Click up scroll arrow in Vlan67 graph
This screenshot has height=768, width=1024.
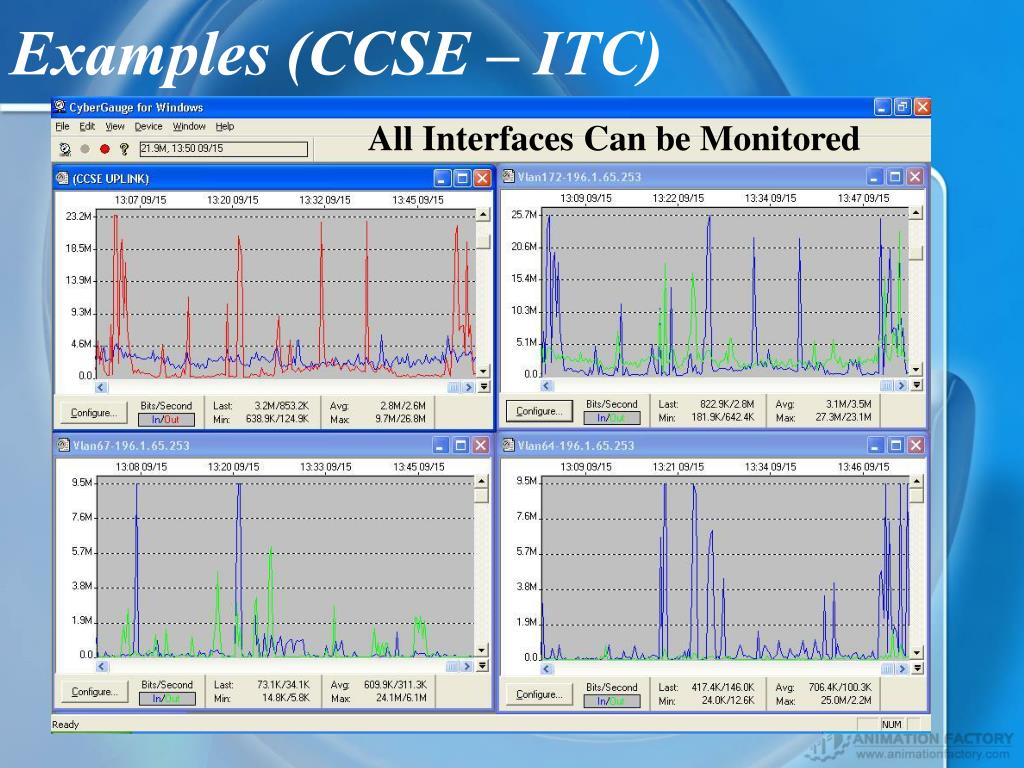tap(481, 481)
